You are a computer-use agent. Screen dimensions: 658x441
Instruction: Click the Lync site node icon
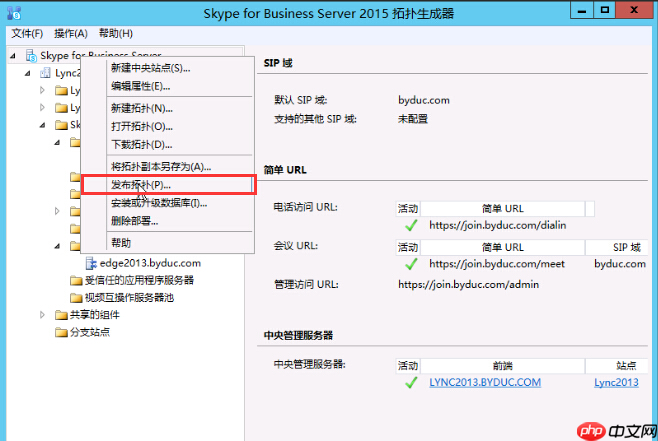(x=45, y=73)
